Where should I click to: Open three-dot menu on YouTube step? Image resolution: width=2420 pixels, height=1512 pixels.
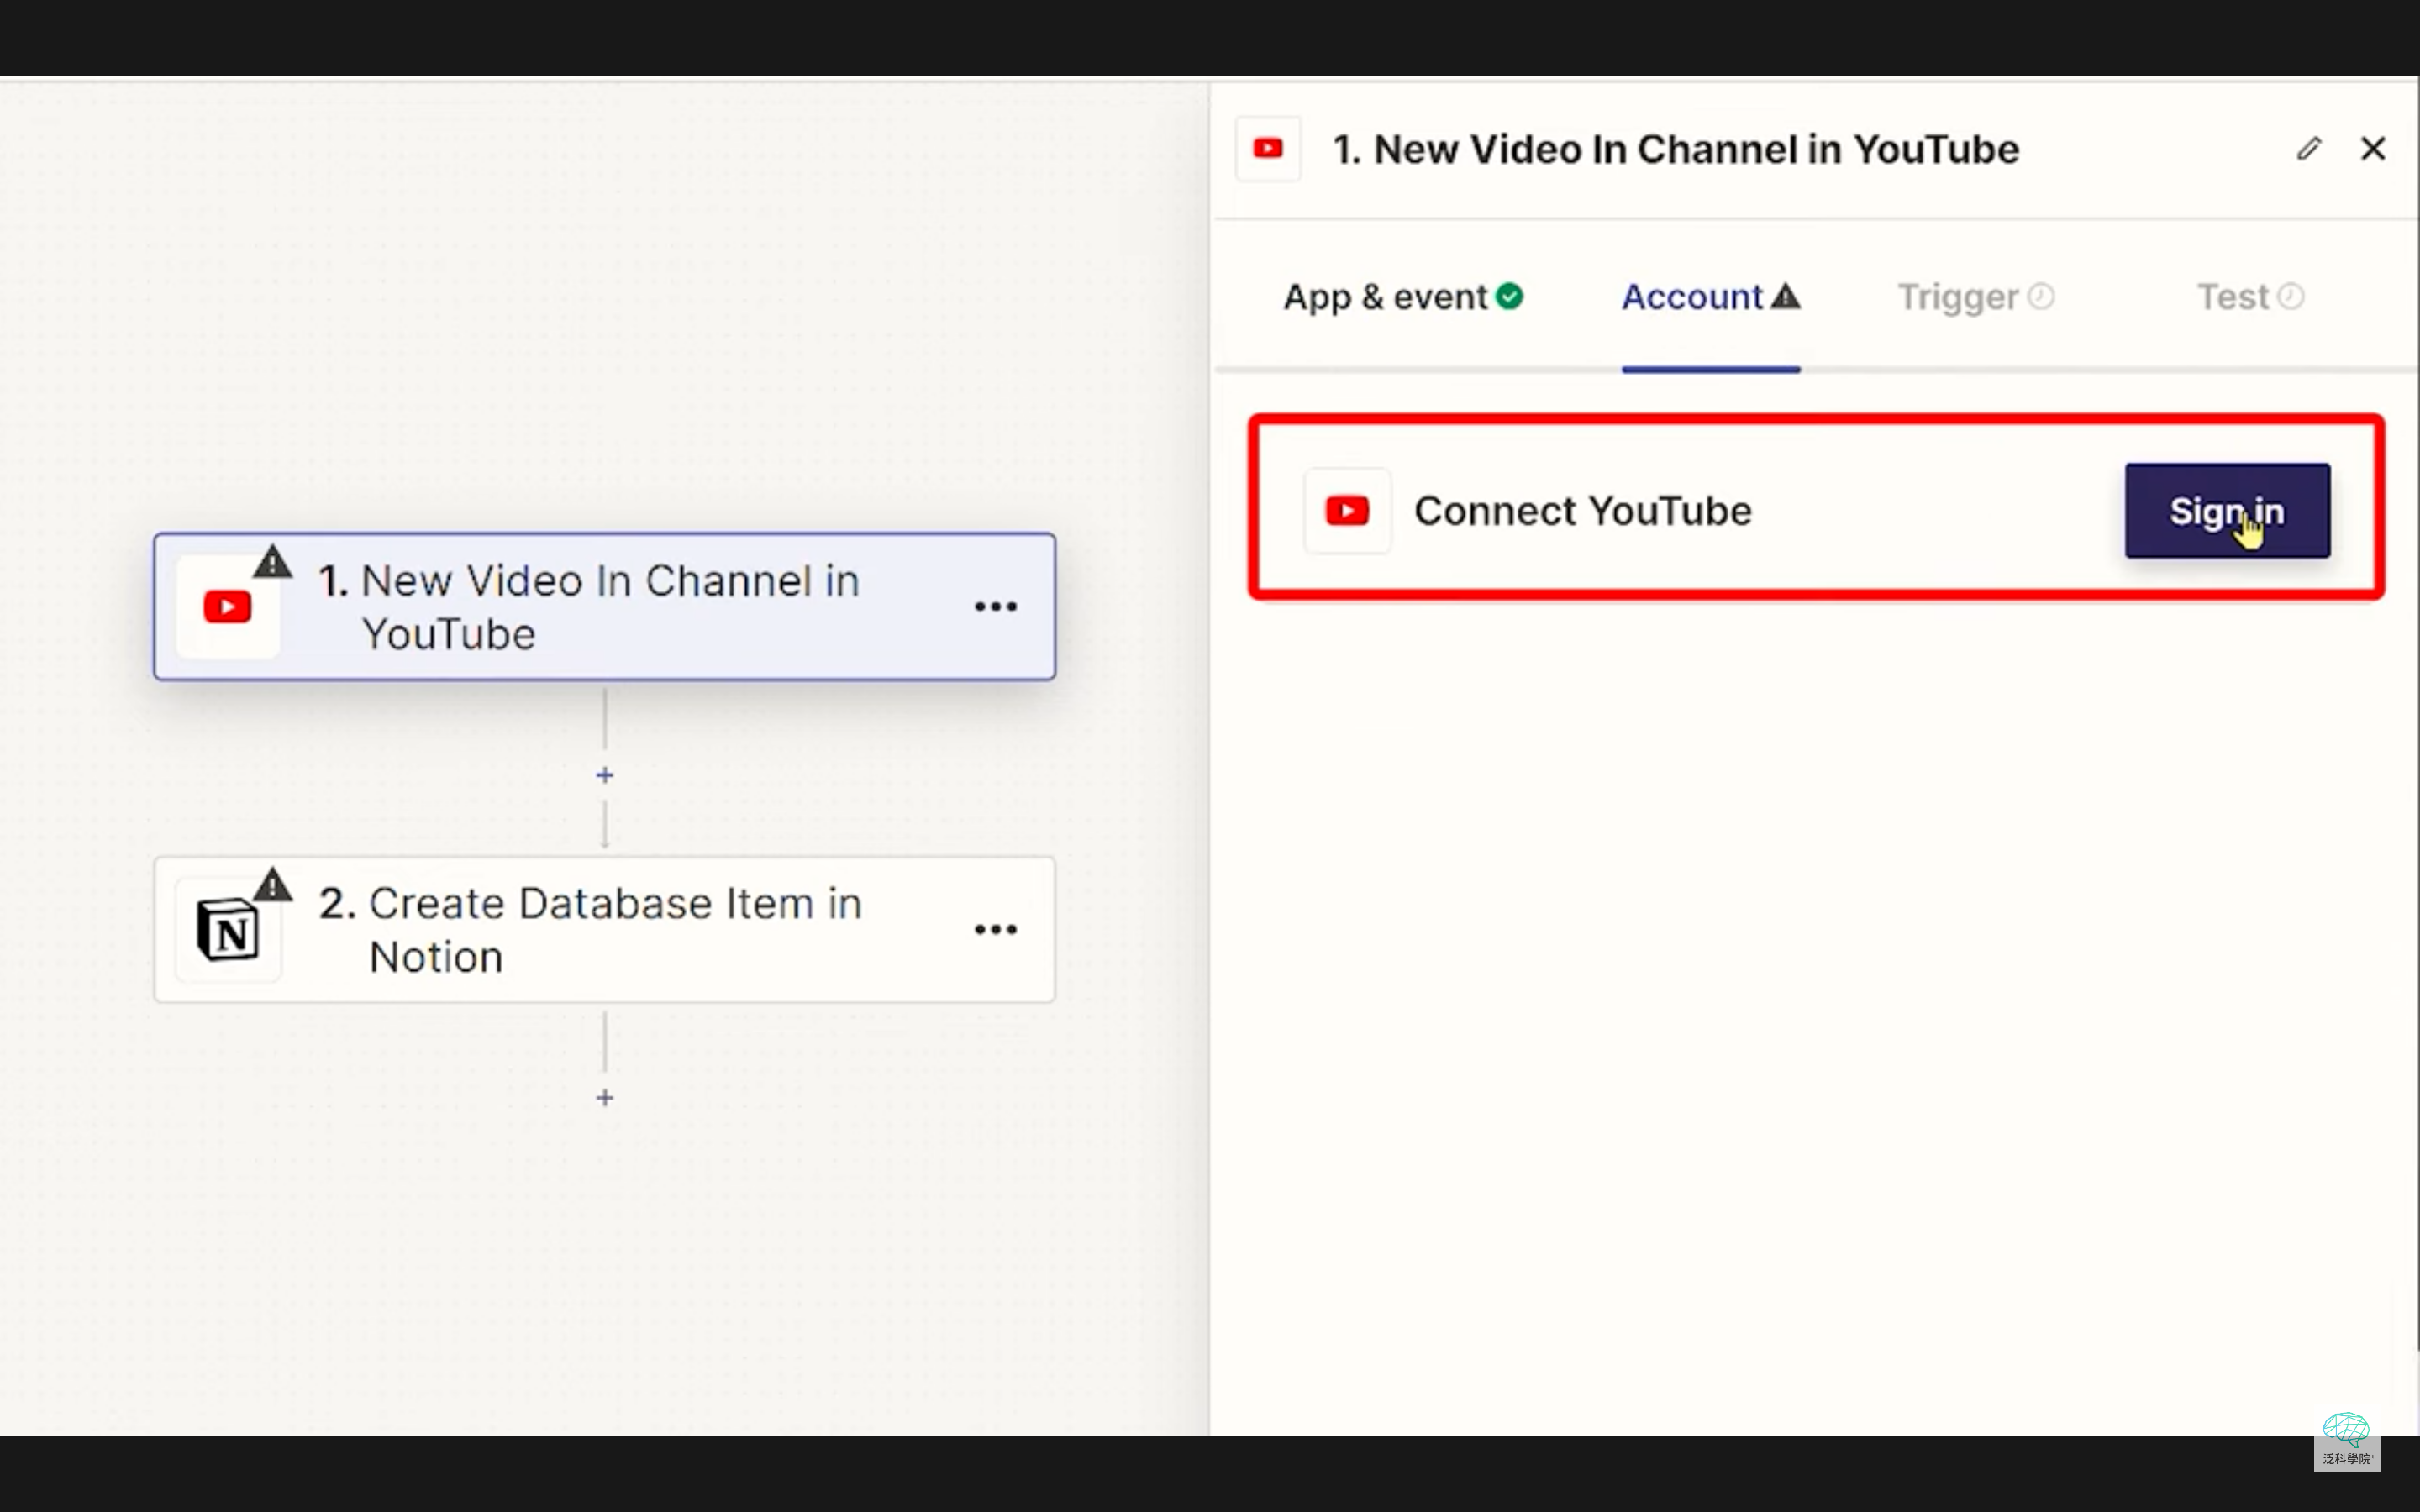[995, 607]
